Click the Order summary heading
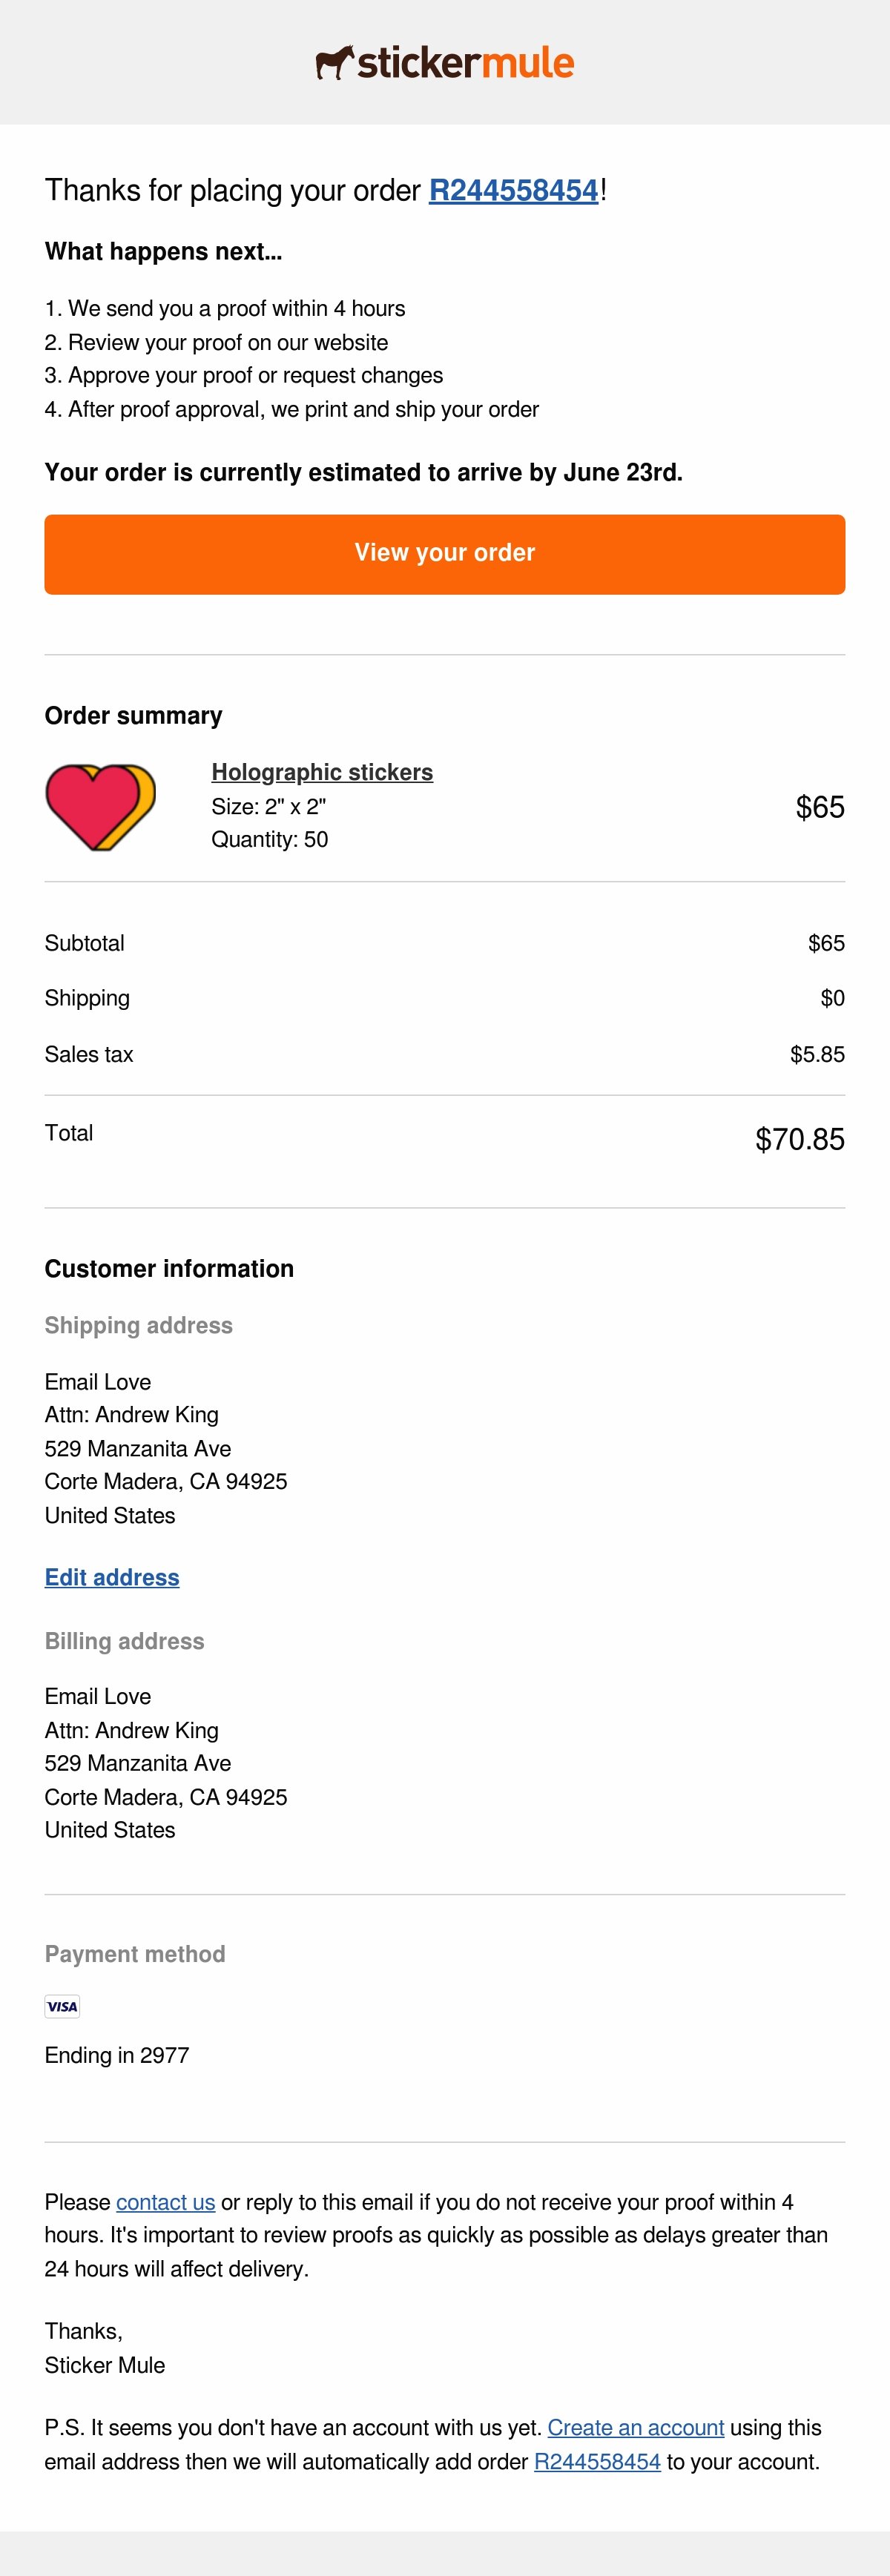The height and width of the screenshot is (2576, 890). 134,715
